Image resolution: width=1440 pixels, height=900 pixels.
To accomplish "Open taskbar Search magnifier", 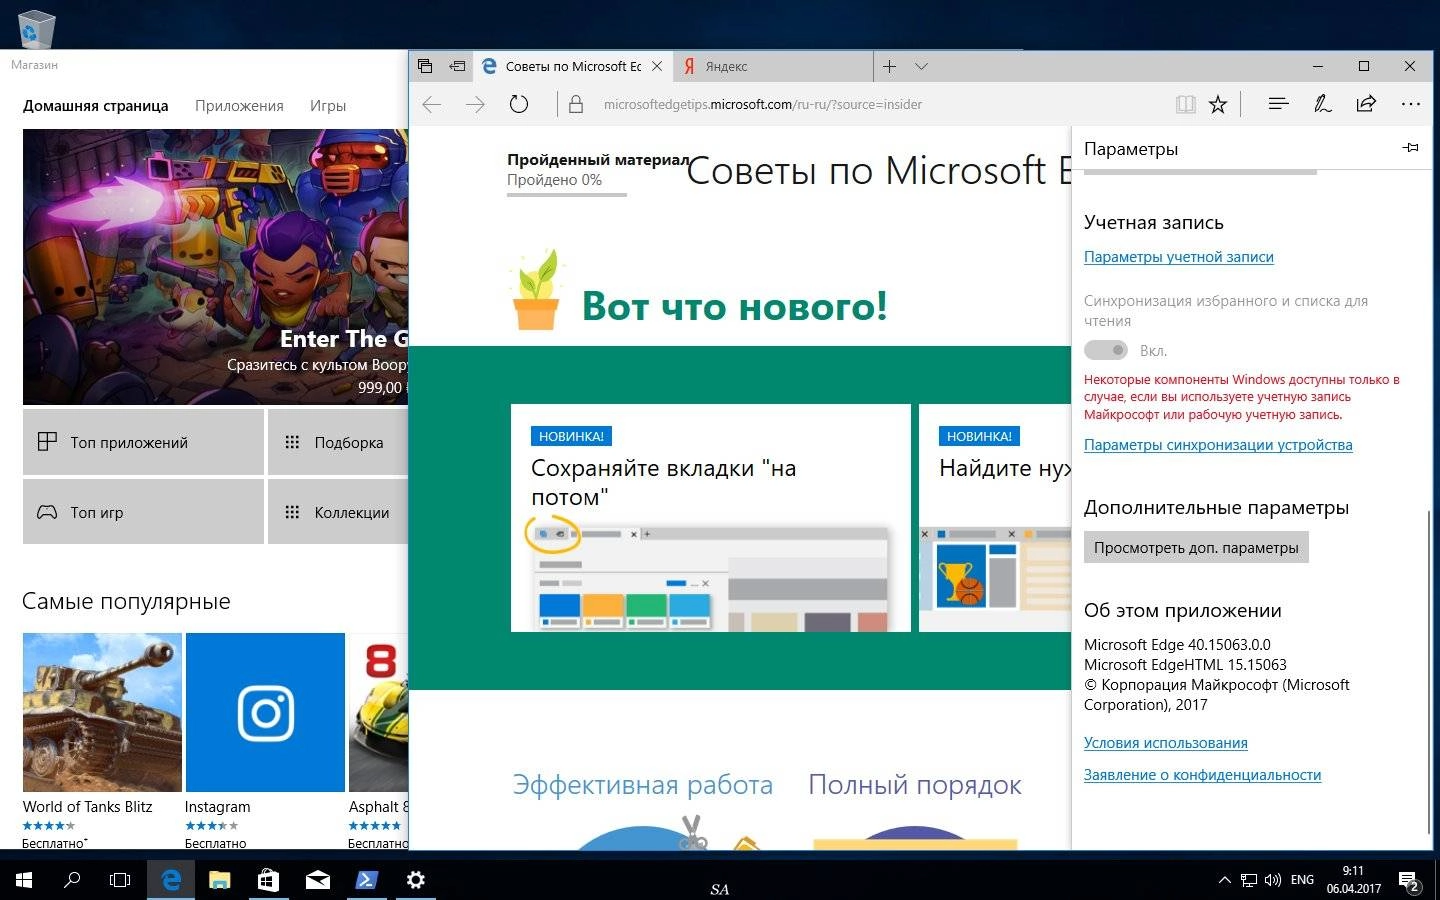I will click(72, 880).
